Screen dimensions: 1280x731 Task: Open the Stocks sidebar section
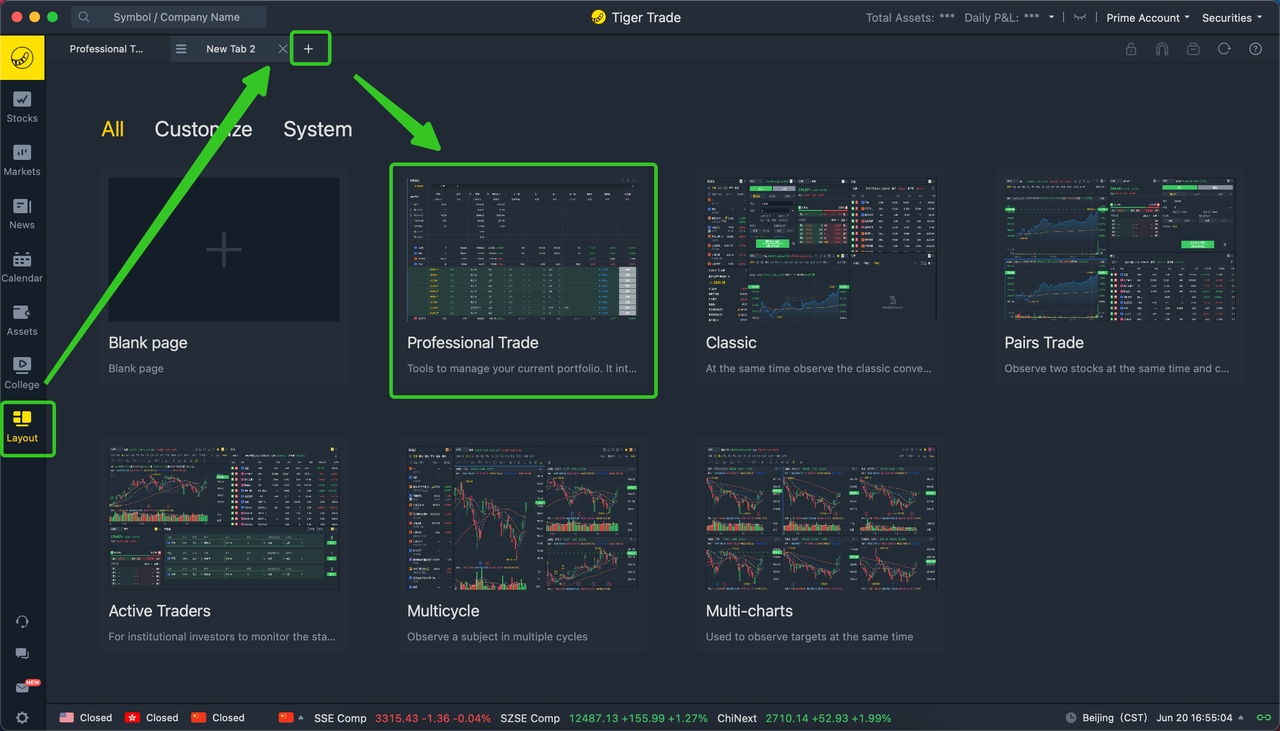tap(22, 107)
